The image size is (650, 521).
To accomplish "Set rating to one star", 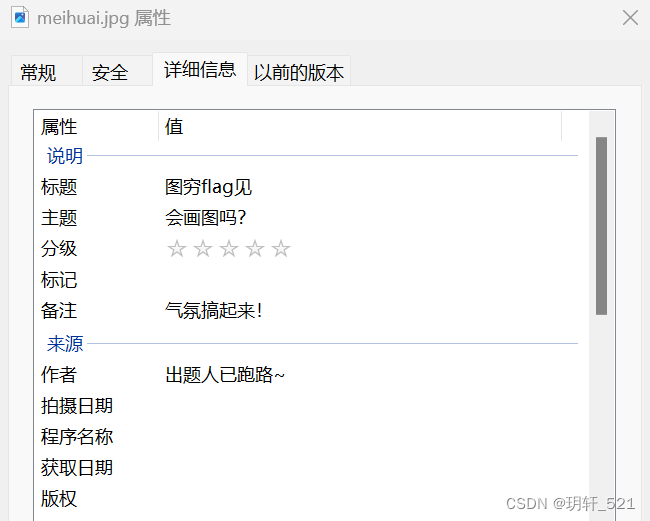I will click(x=177, y=249).
